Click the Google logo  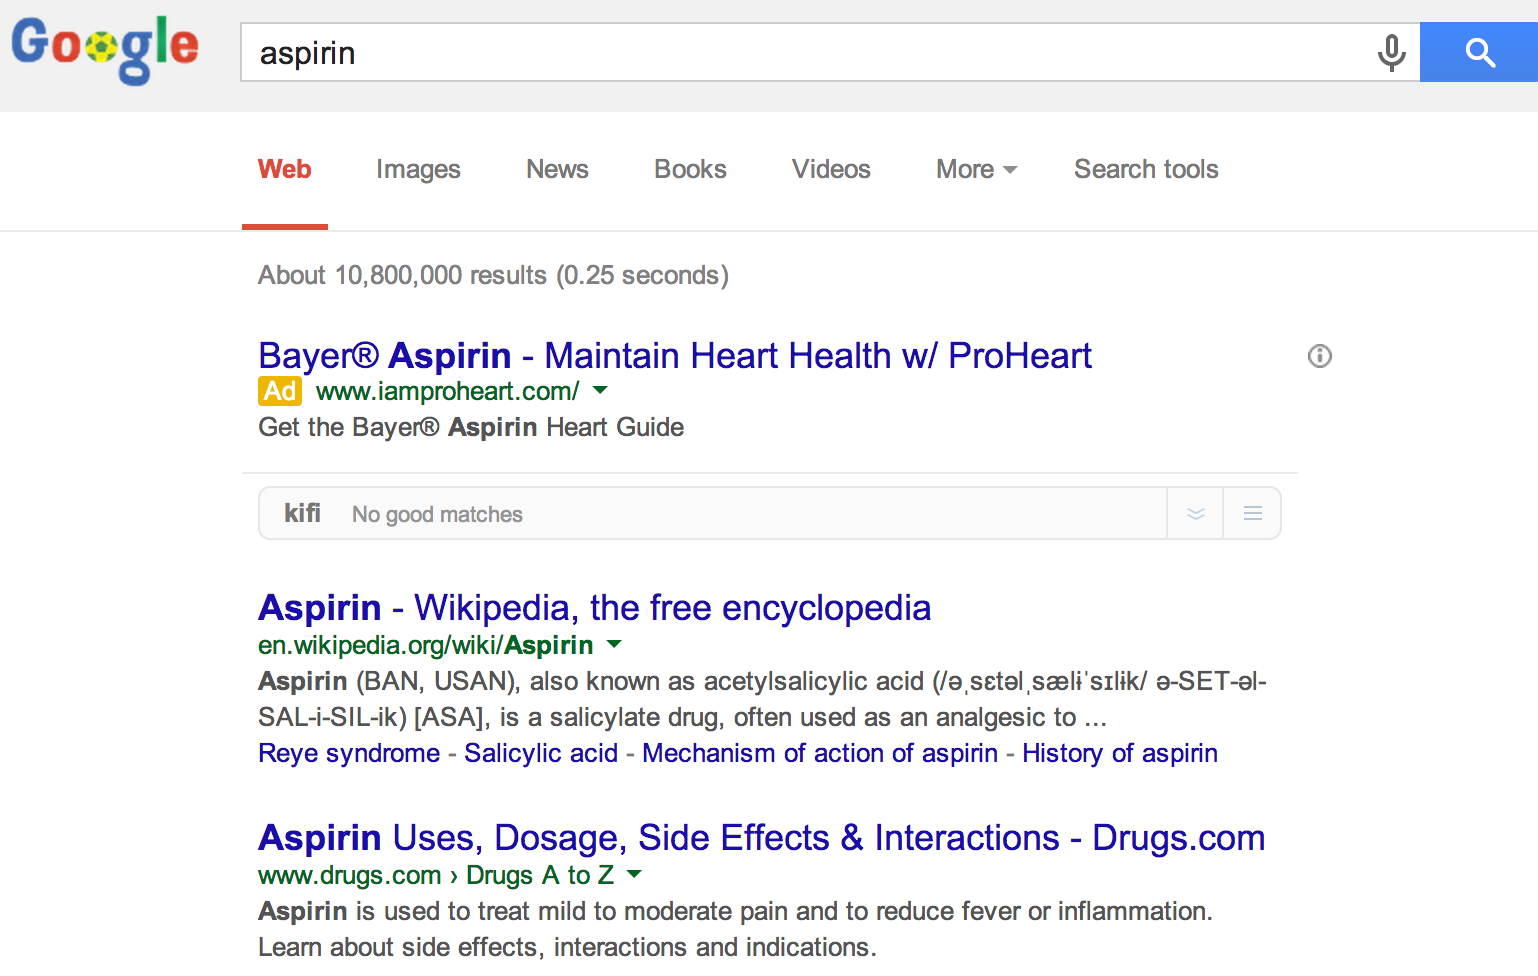105,48
